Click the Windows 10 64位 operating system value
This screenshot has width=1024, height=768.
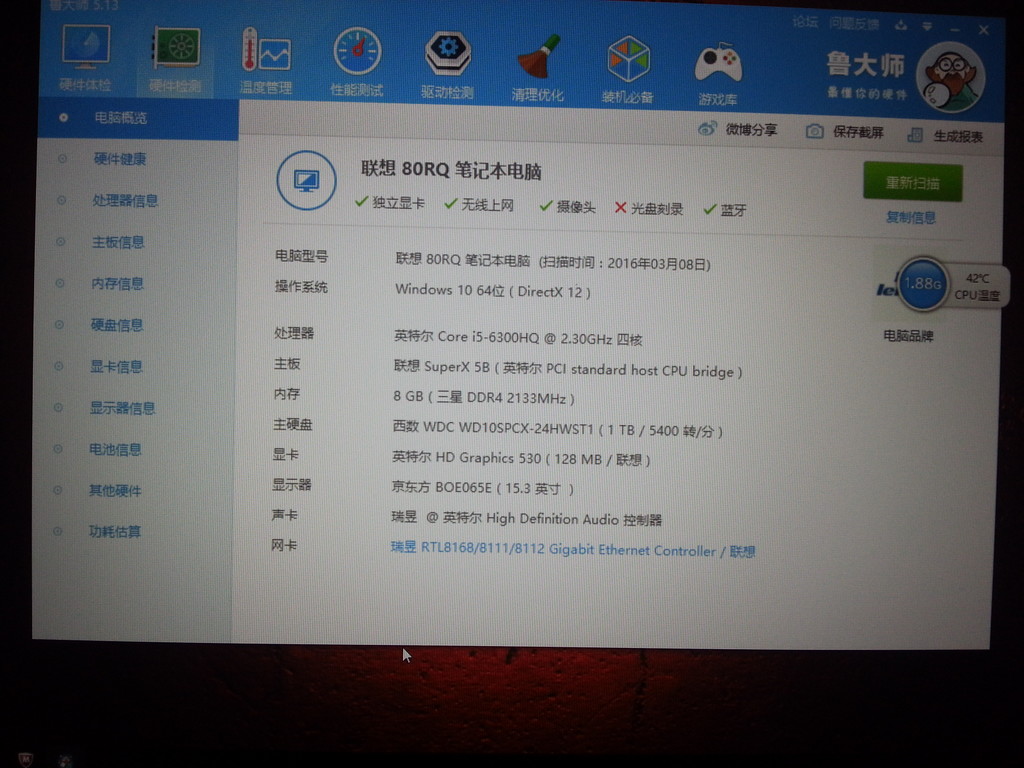tap(492, 291)
